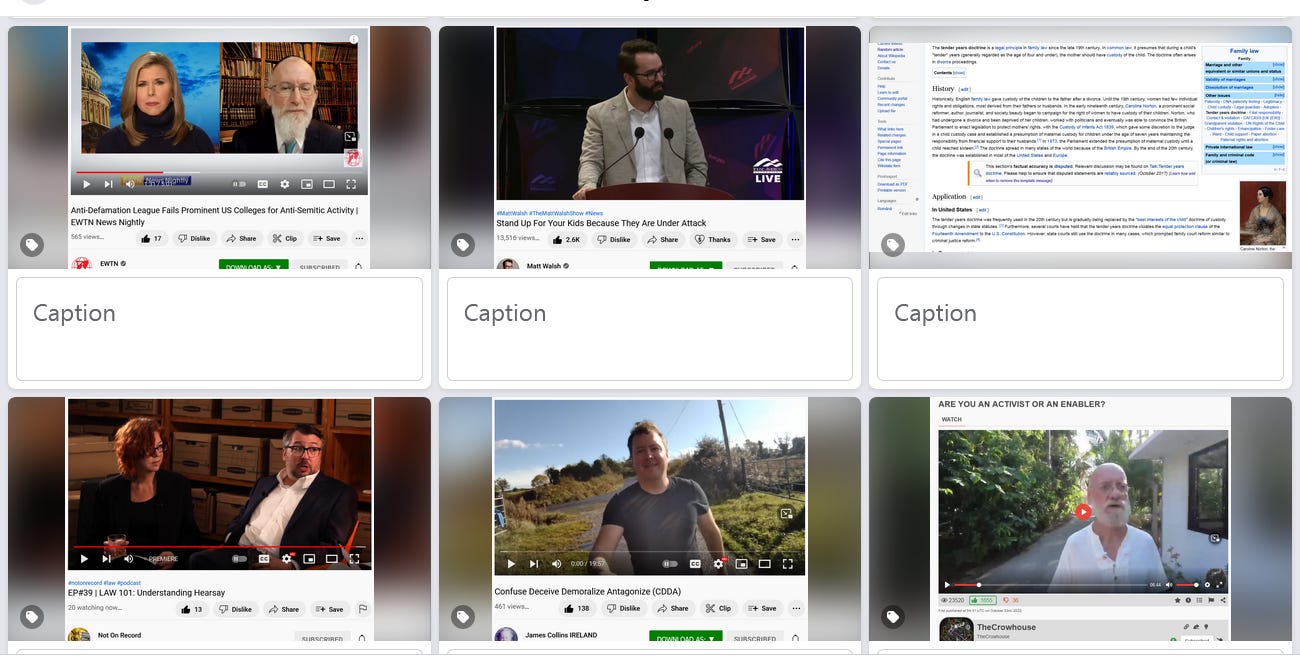This screenshot has width=1300, height=663.
Task: Go fullscreen on the EWTN video
Action: [x=351, y=184]
